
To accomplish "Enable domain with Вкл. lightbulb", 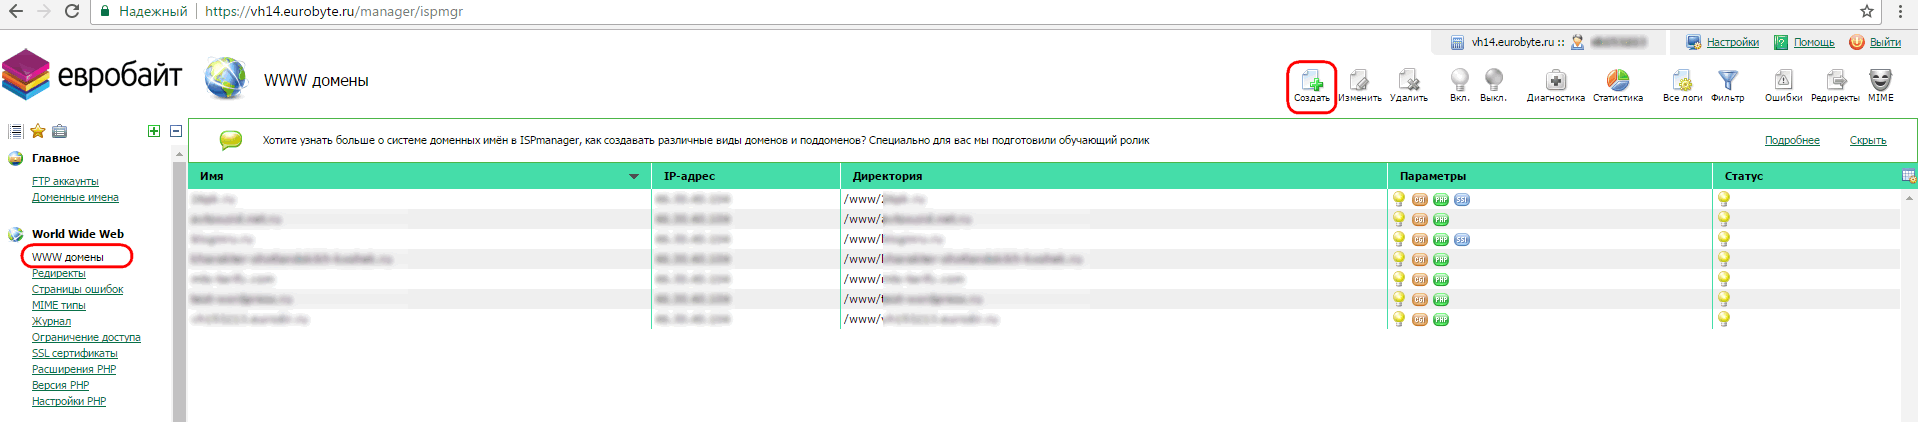I will pos(1459,82).
